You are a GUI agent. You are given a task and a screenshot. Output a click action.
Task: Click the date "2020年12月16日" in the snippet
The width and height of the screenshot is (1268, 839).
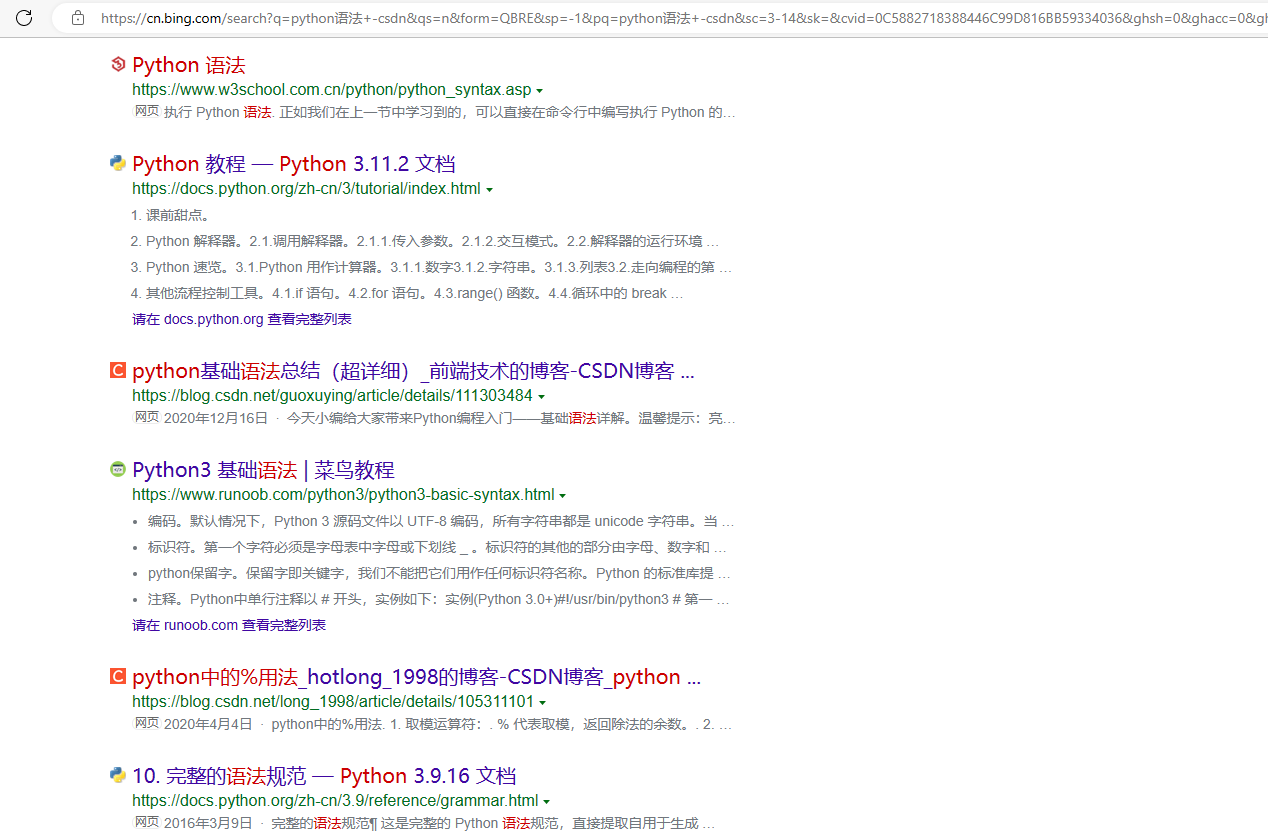[216, 418]
